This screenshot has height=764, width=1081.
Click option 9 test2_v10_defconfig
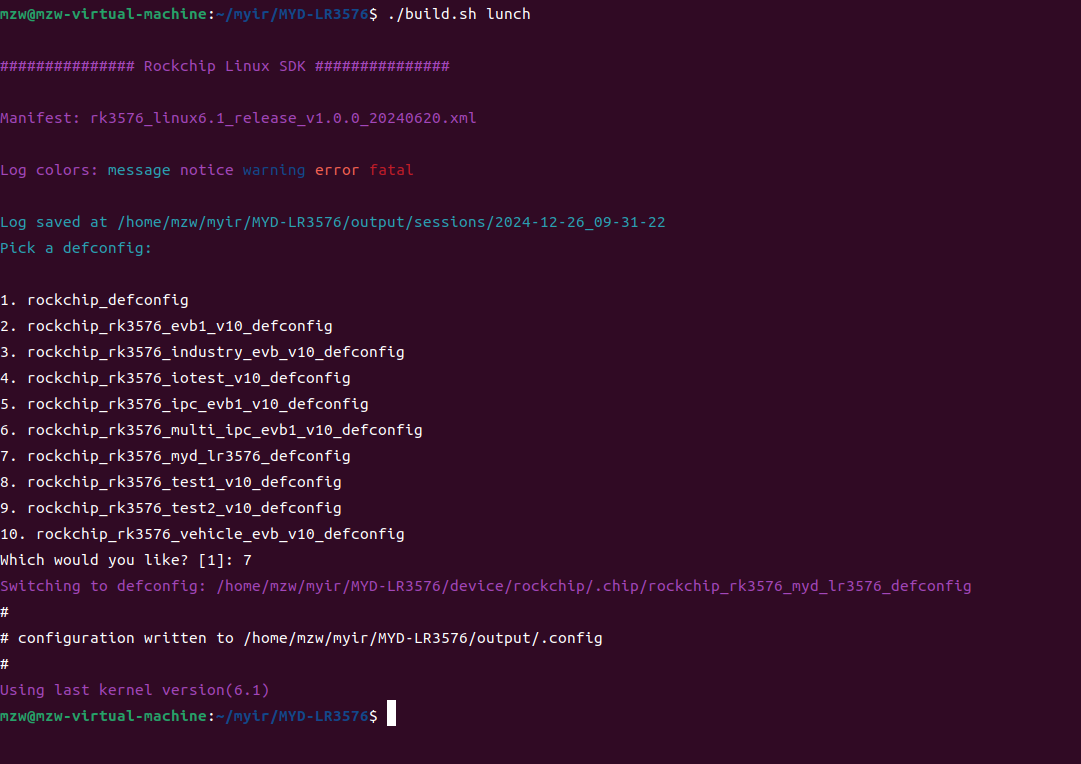point(171,508)
